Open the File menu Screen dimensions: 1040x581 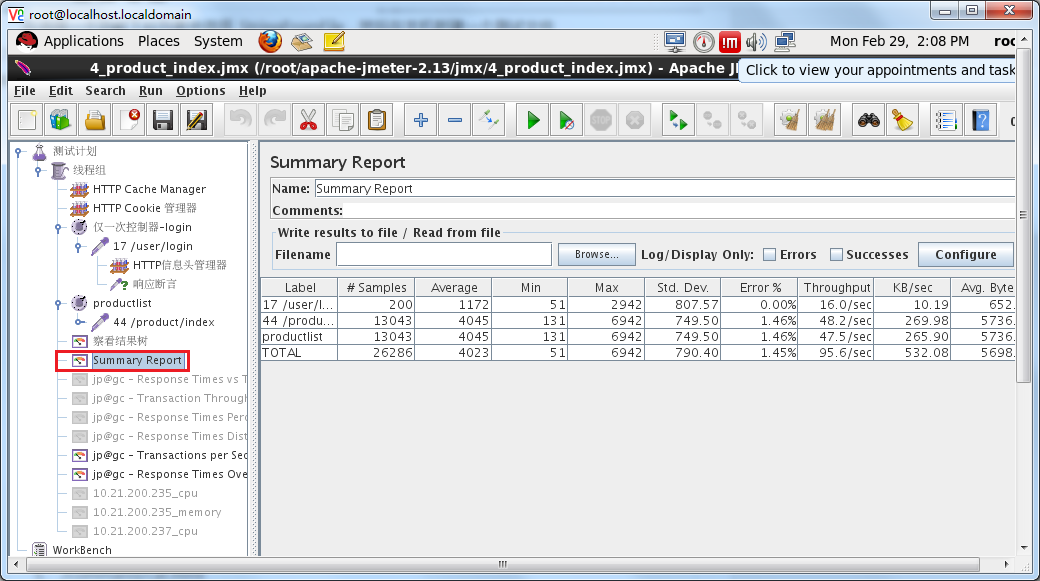coord(25,90)
